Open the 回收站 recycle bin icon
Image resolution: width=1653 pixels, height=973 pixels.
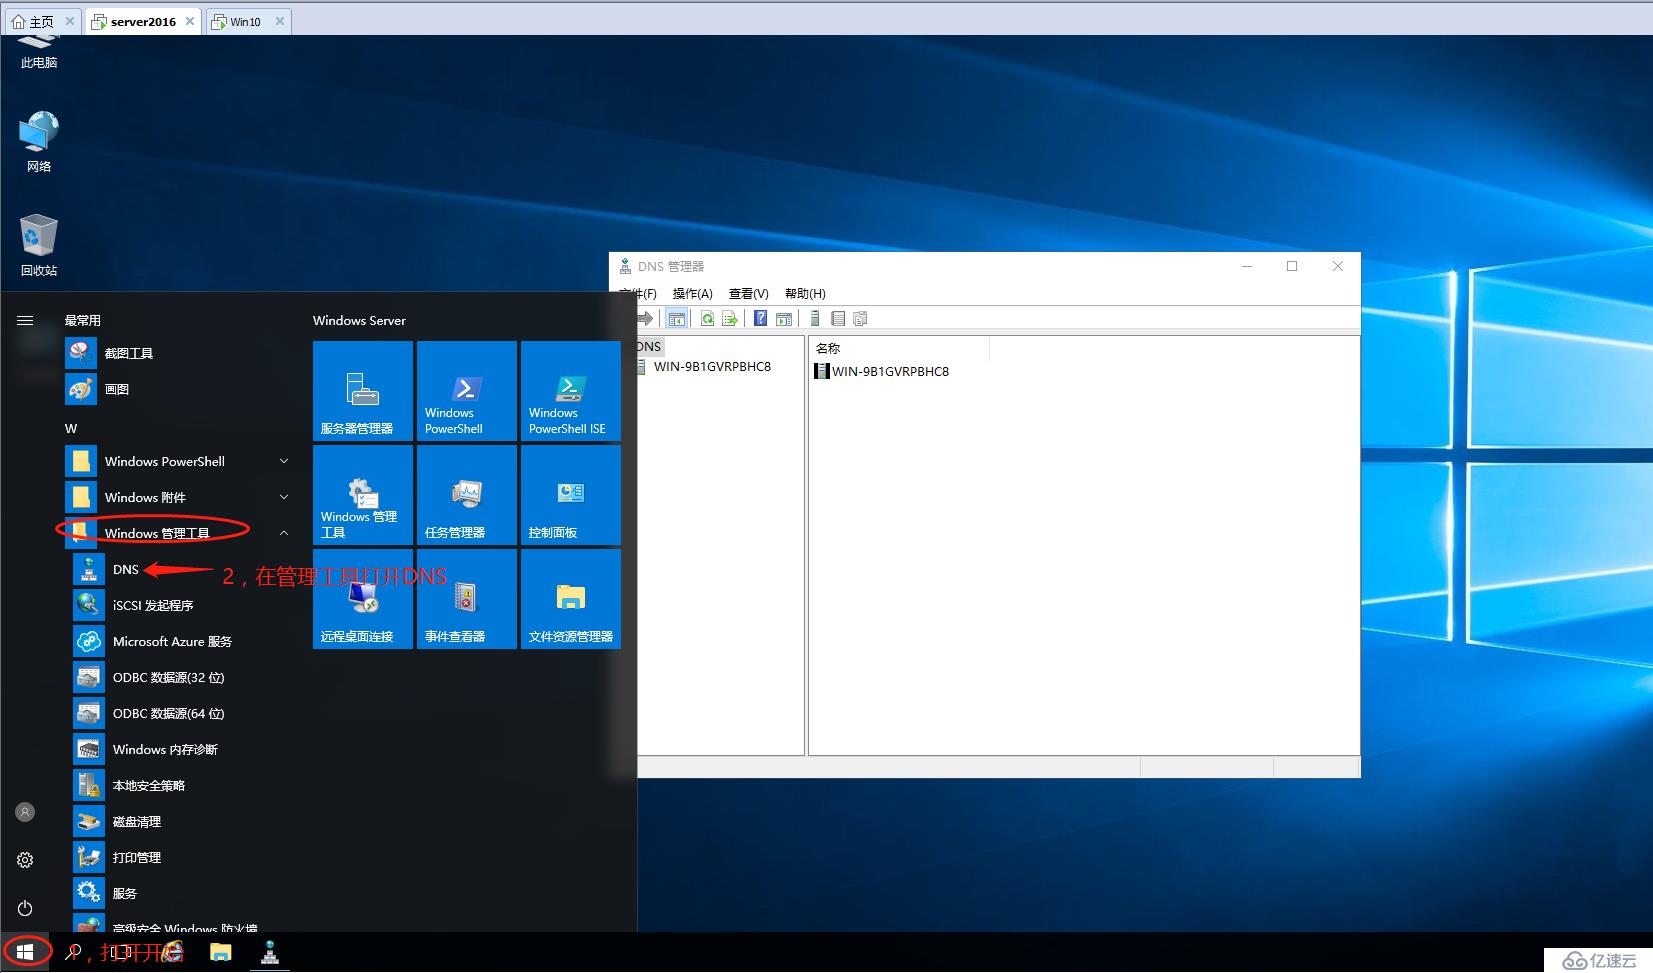39,245
